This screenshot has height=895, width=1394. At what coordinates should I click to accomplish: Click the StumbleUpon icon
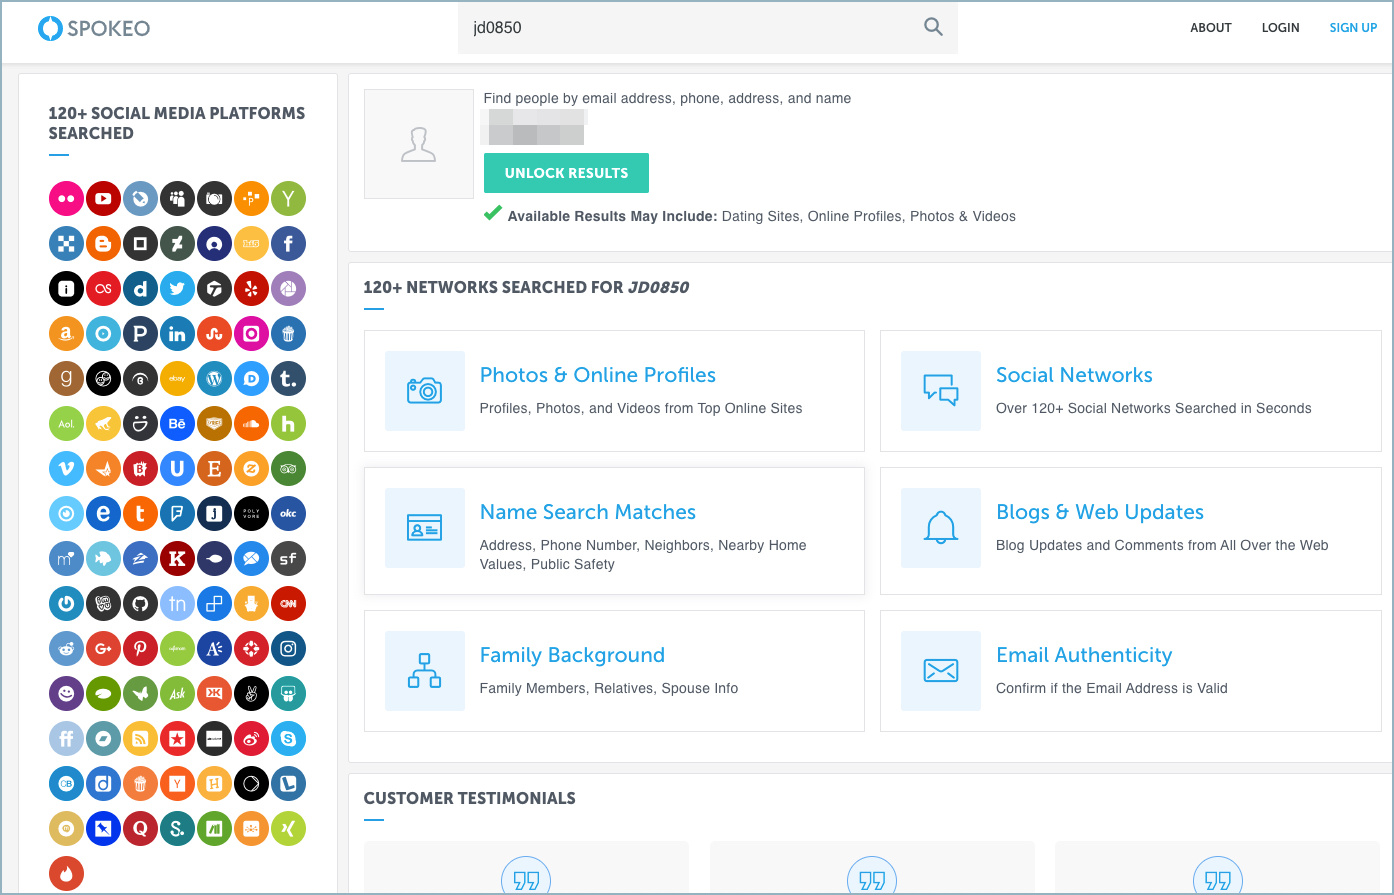pyautogui.click(x=214, y=334)
